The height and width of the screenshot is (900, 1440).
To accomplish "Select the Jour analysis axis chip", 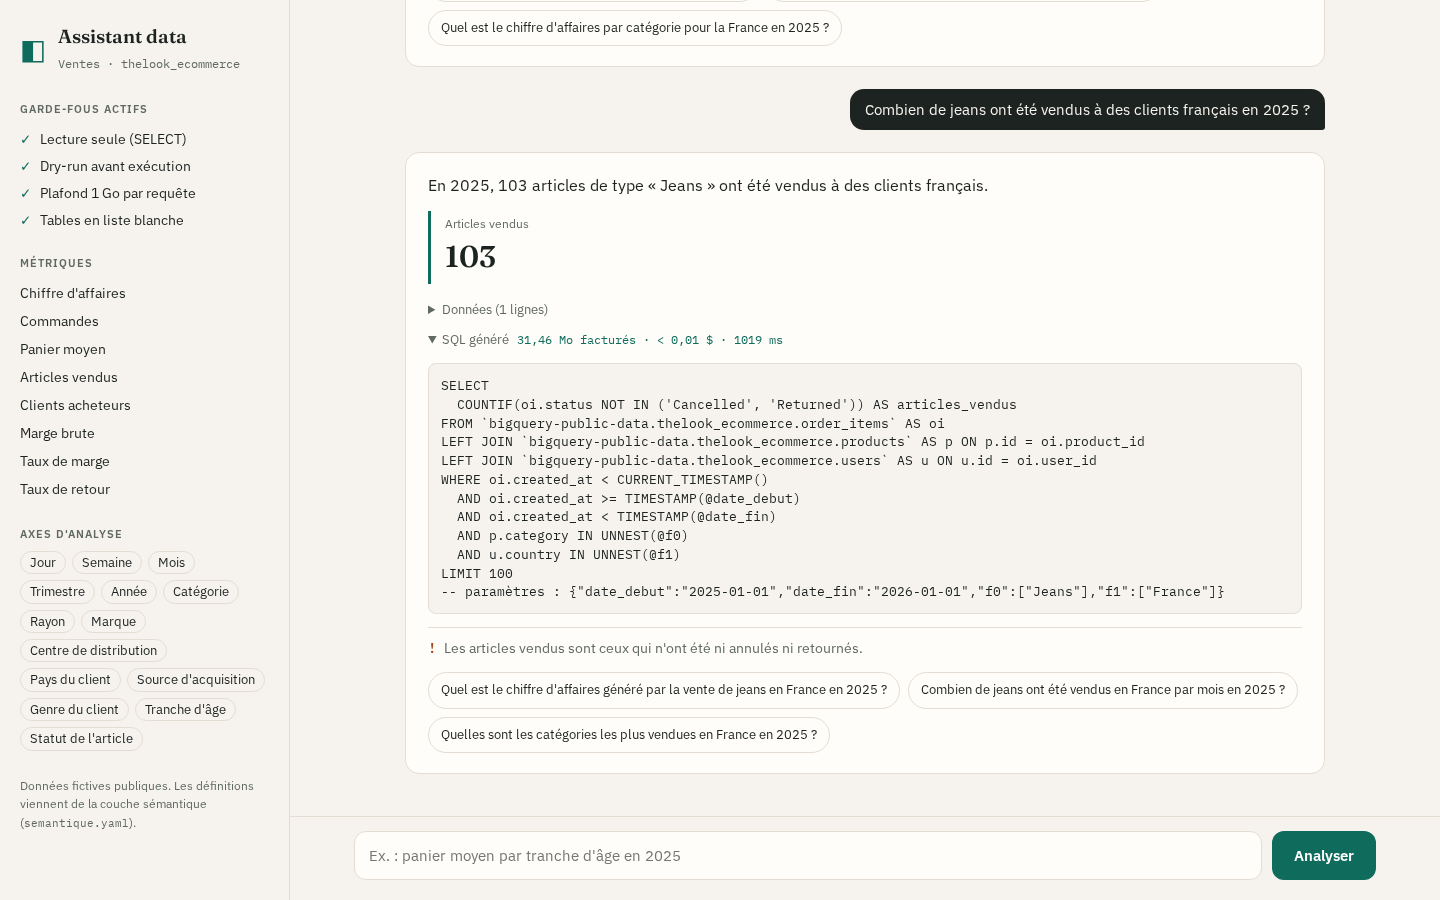I will tap(43, 563).
